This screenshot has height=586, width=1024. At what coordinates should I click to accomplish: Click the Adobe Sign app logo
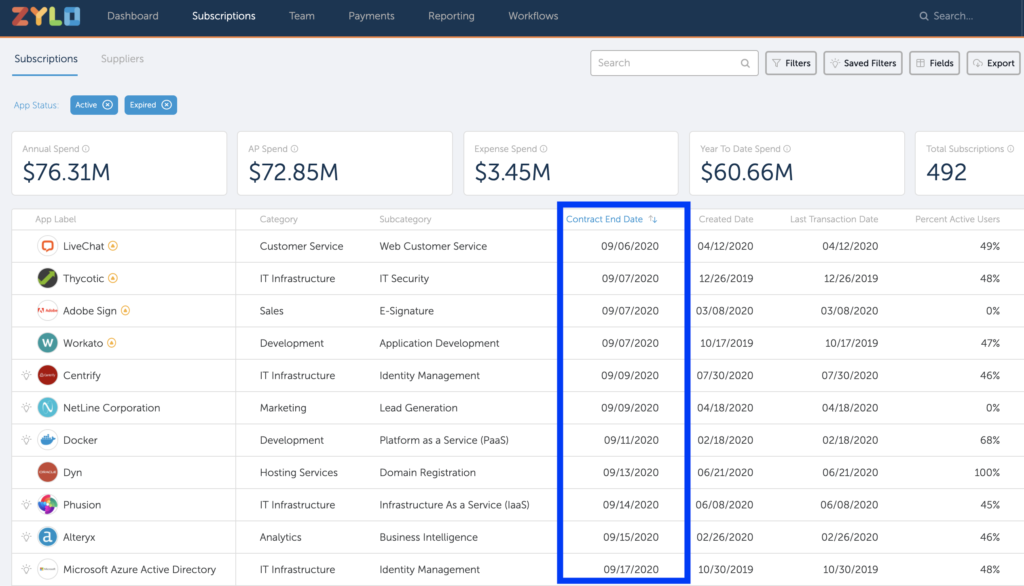click(x=47, y=310)
